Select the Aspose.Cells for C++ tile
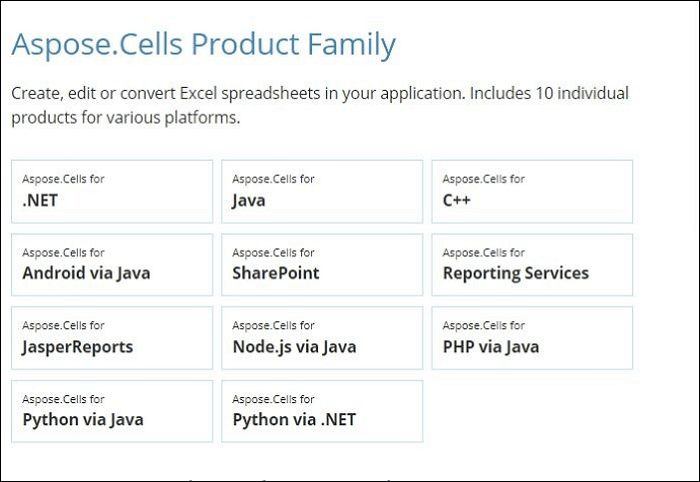Image resolution: width=700 pixels, height=482 pixels. [x=532, y=191]
